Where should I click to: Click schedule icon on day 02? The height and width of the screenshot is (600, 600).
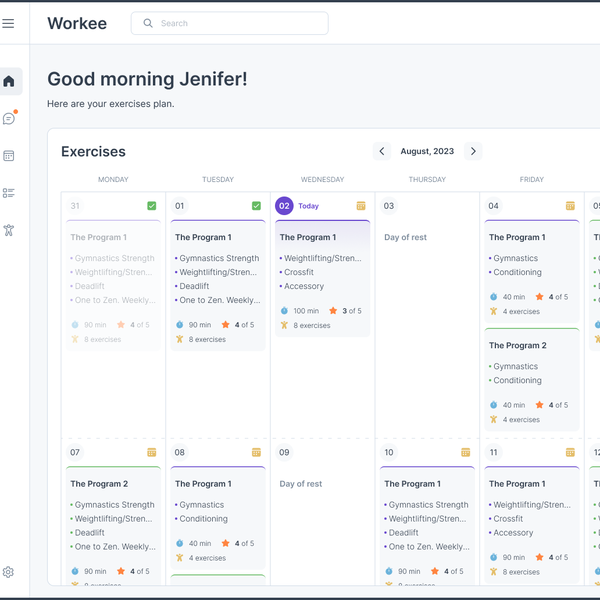point(361,206)
